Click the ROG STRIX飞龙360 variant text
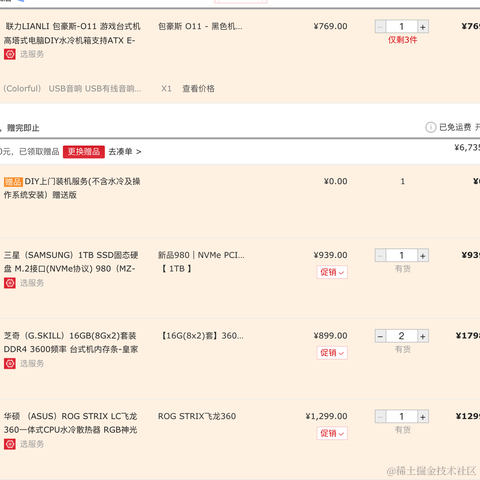The image size is (480, 480). [197, 416]
